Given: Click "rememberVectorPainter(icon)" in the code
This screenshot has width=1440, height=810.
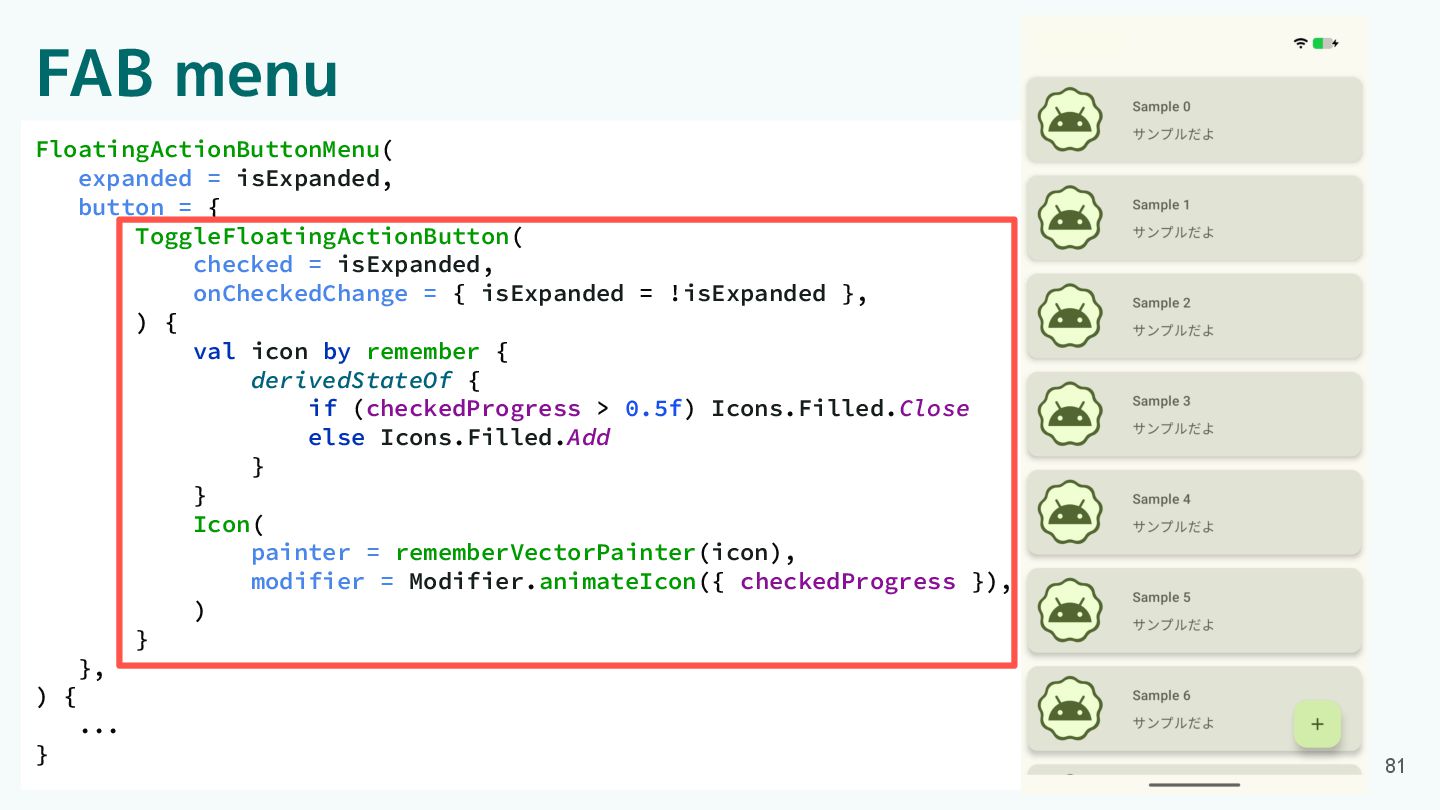Looking at the screenshot, I should point(588,553).
